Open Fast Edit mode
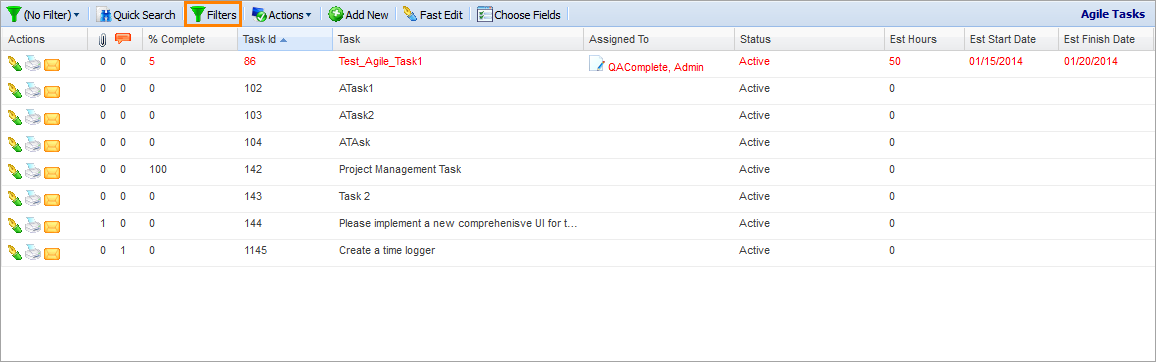1156x362 pixels. [x=434, y=15]
